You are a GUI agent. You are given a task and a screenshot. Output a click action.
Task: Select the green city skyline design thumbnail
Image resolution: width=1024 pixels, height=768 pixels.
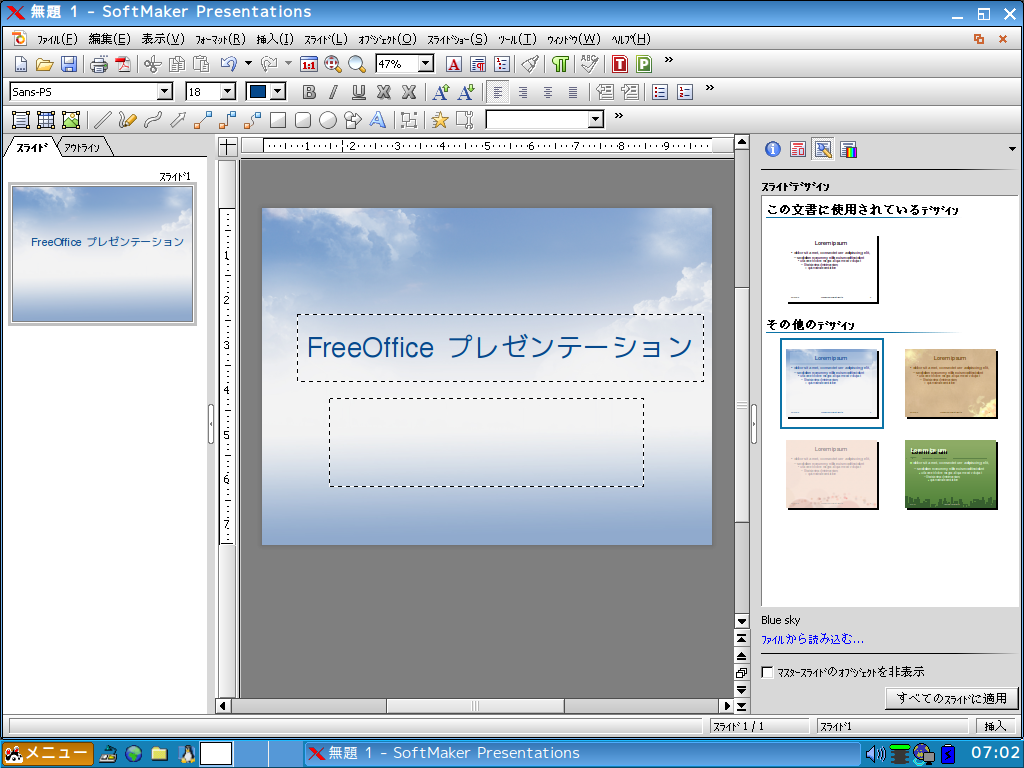[x=951, y=475]
